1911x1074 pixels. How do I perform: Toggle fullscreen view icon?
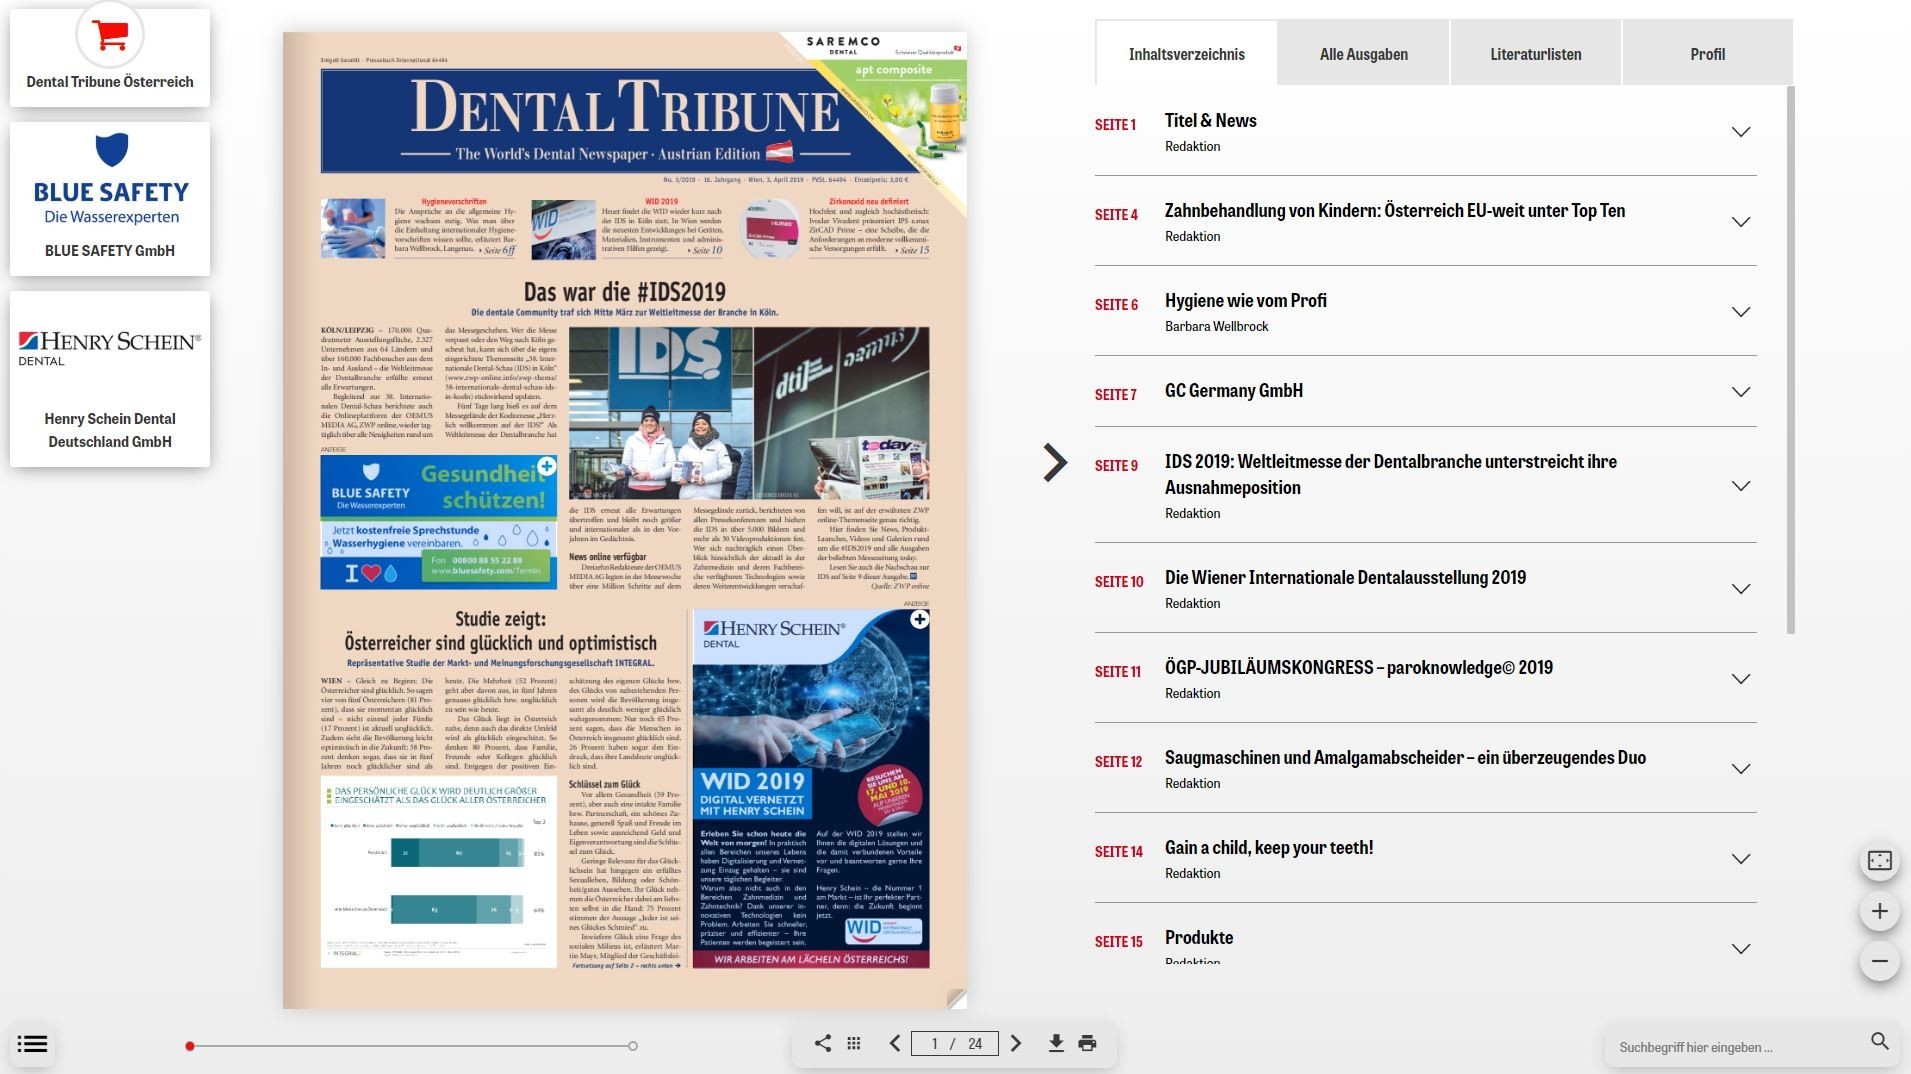1880,861
